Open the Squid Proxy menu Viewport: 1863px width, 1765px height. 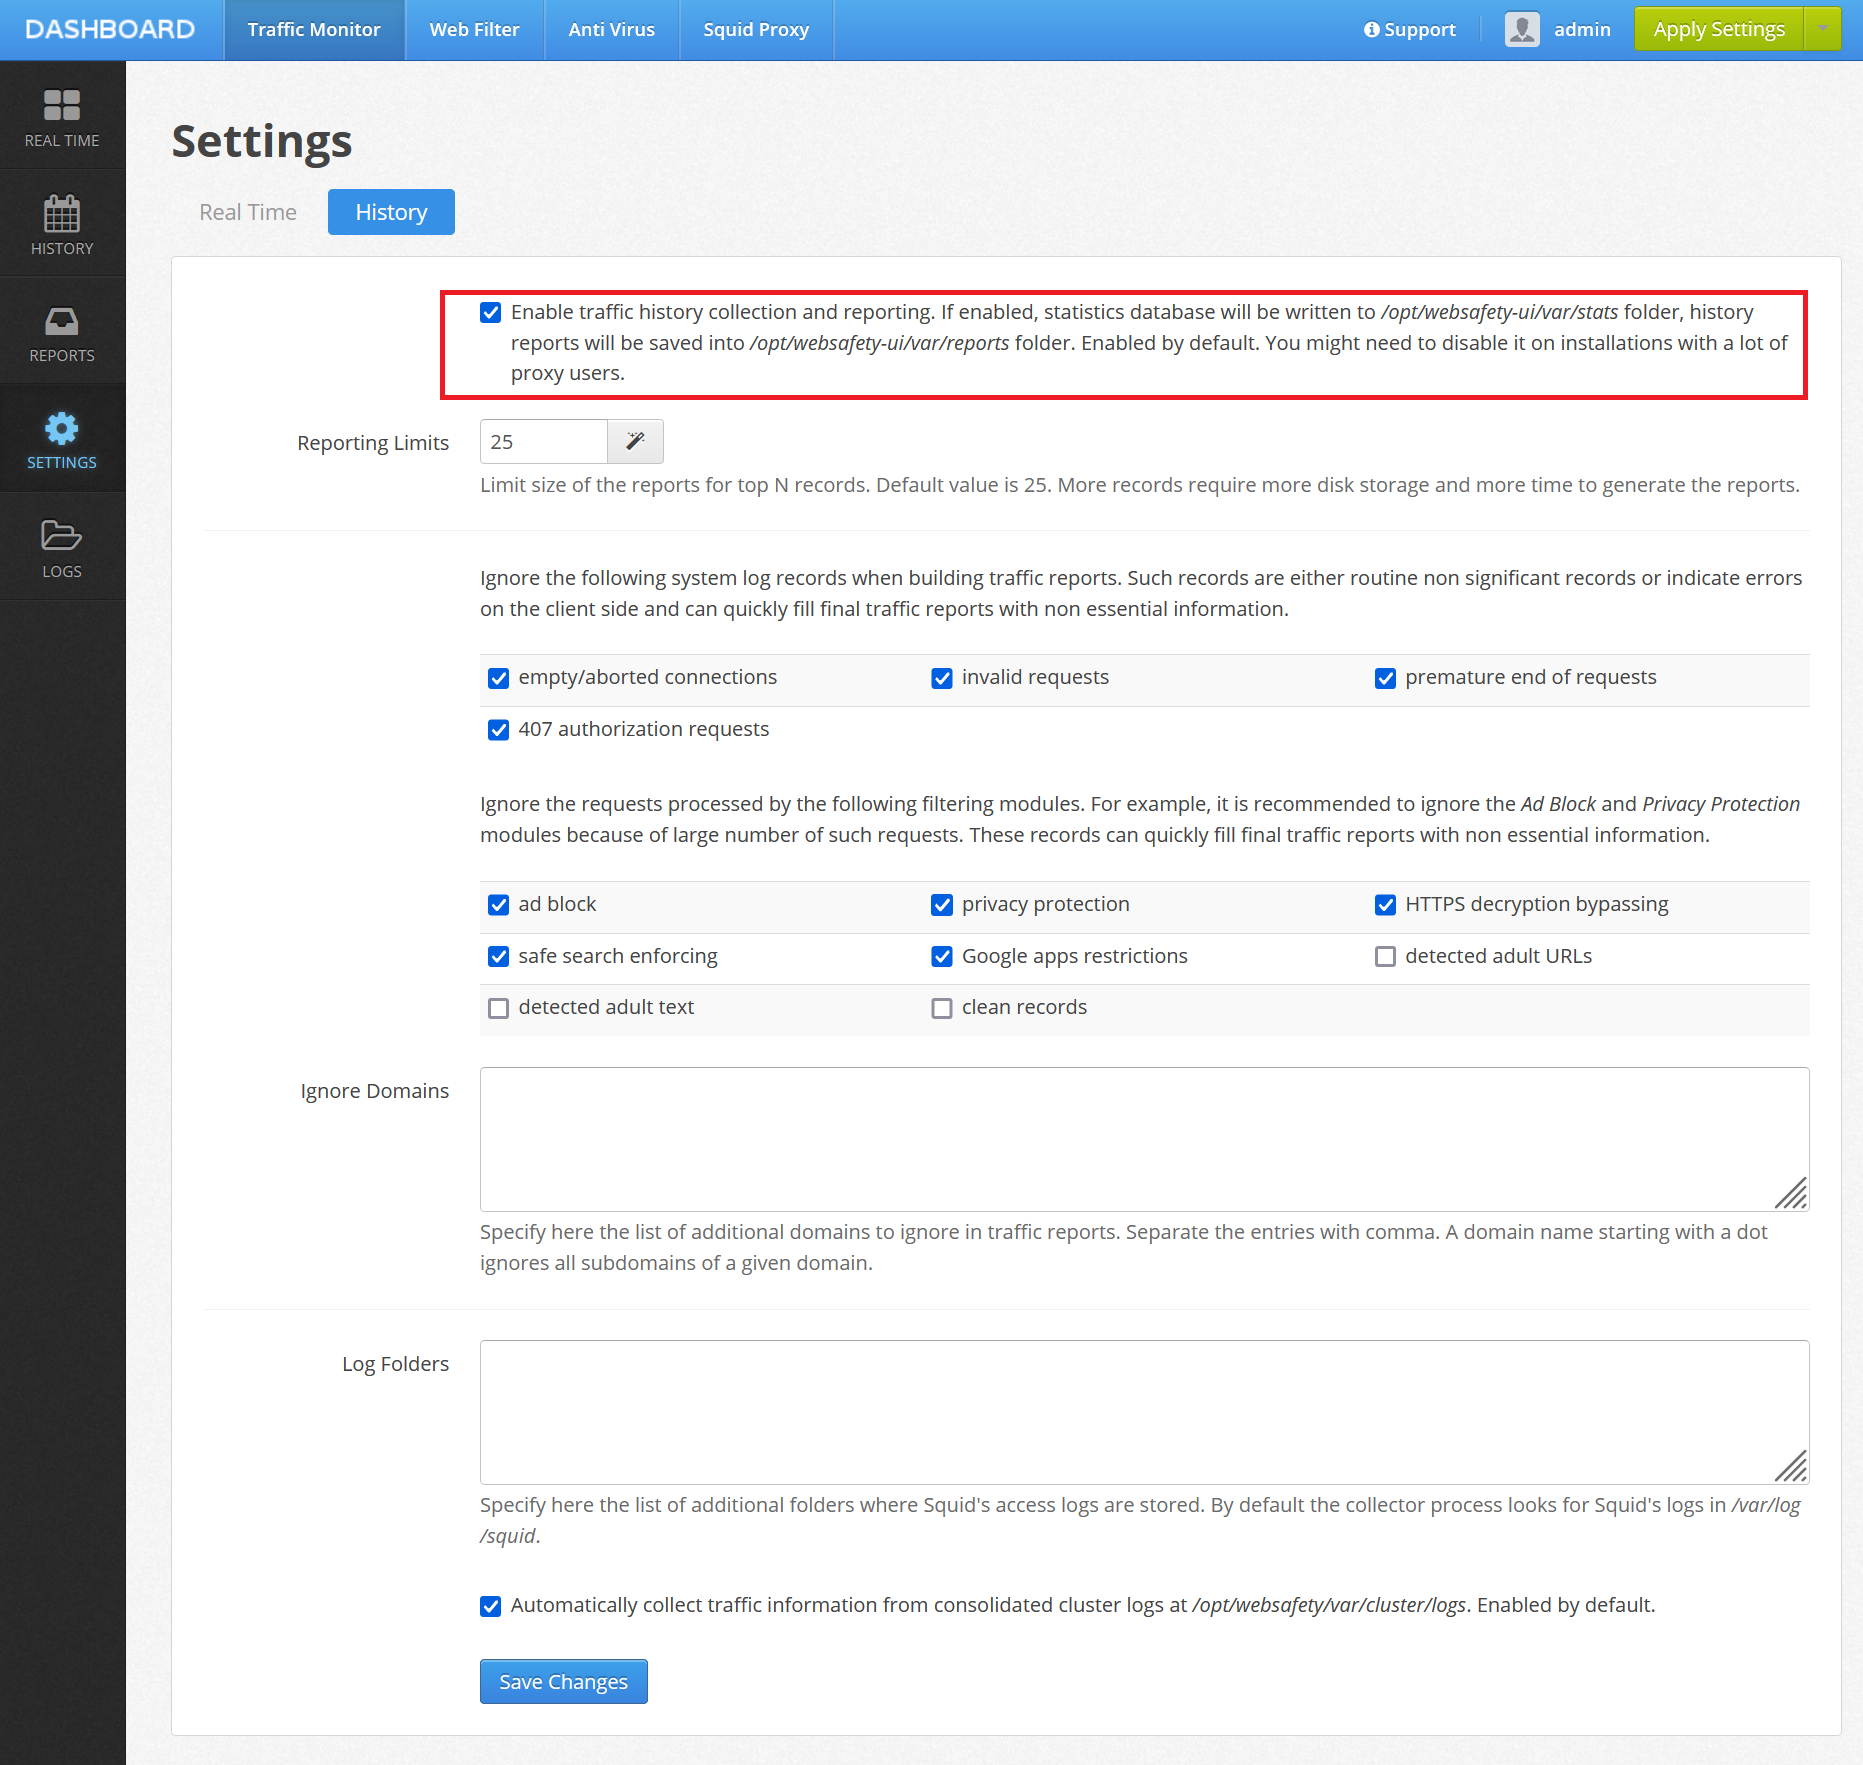pos(756,30)
